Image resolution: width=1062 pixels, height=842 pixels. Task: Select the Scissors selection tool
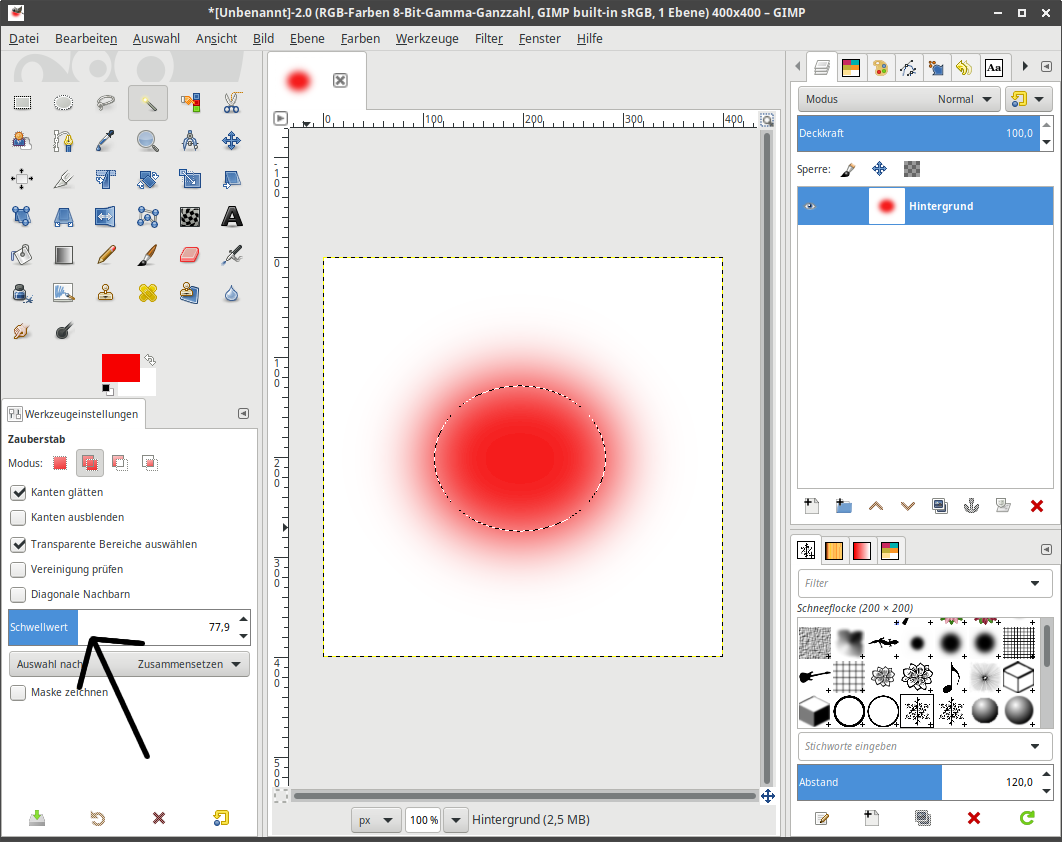click(232, 102)
